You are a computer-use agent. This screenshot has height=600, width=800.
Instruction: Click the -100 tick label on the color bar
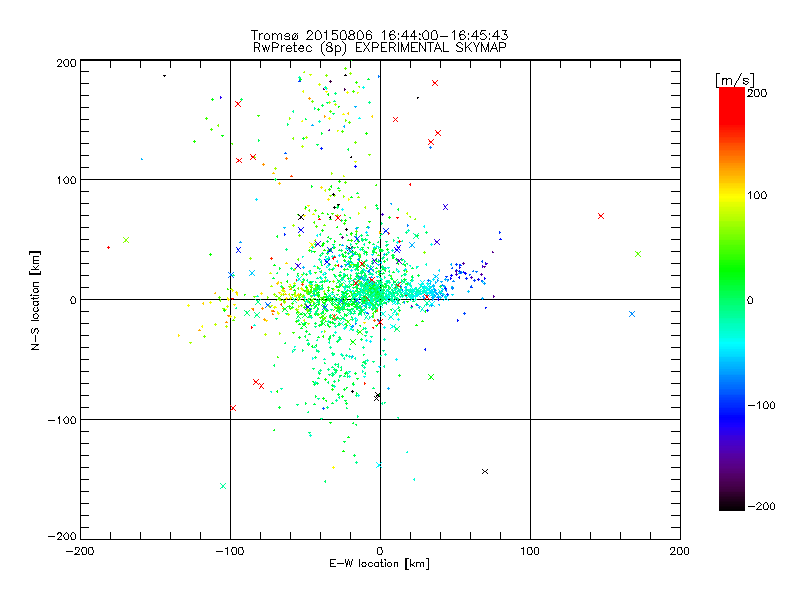click(x=763, y=405)
